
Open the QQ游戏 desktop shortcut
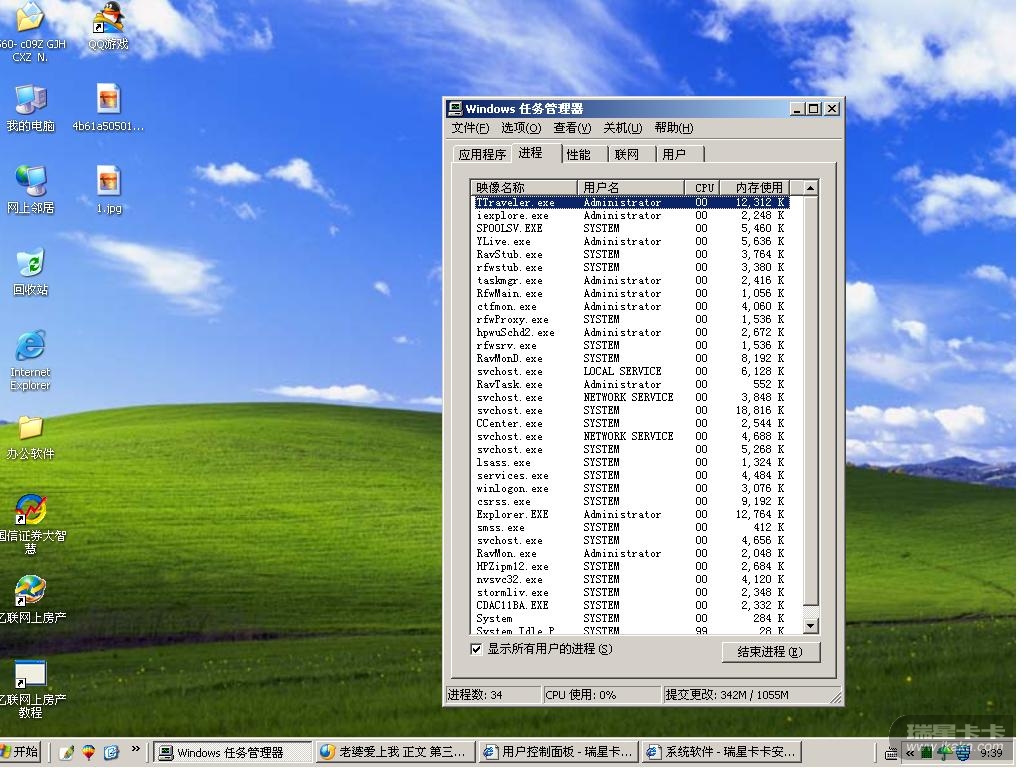click(x=108, y=20)
